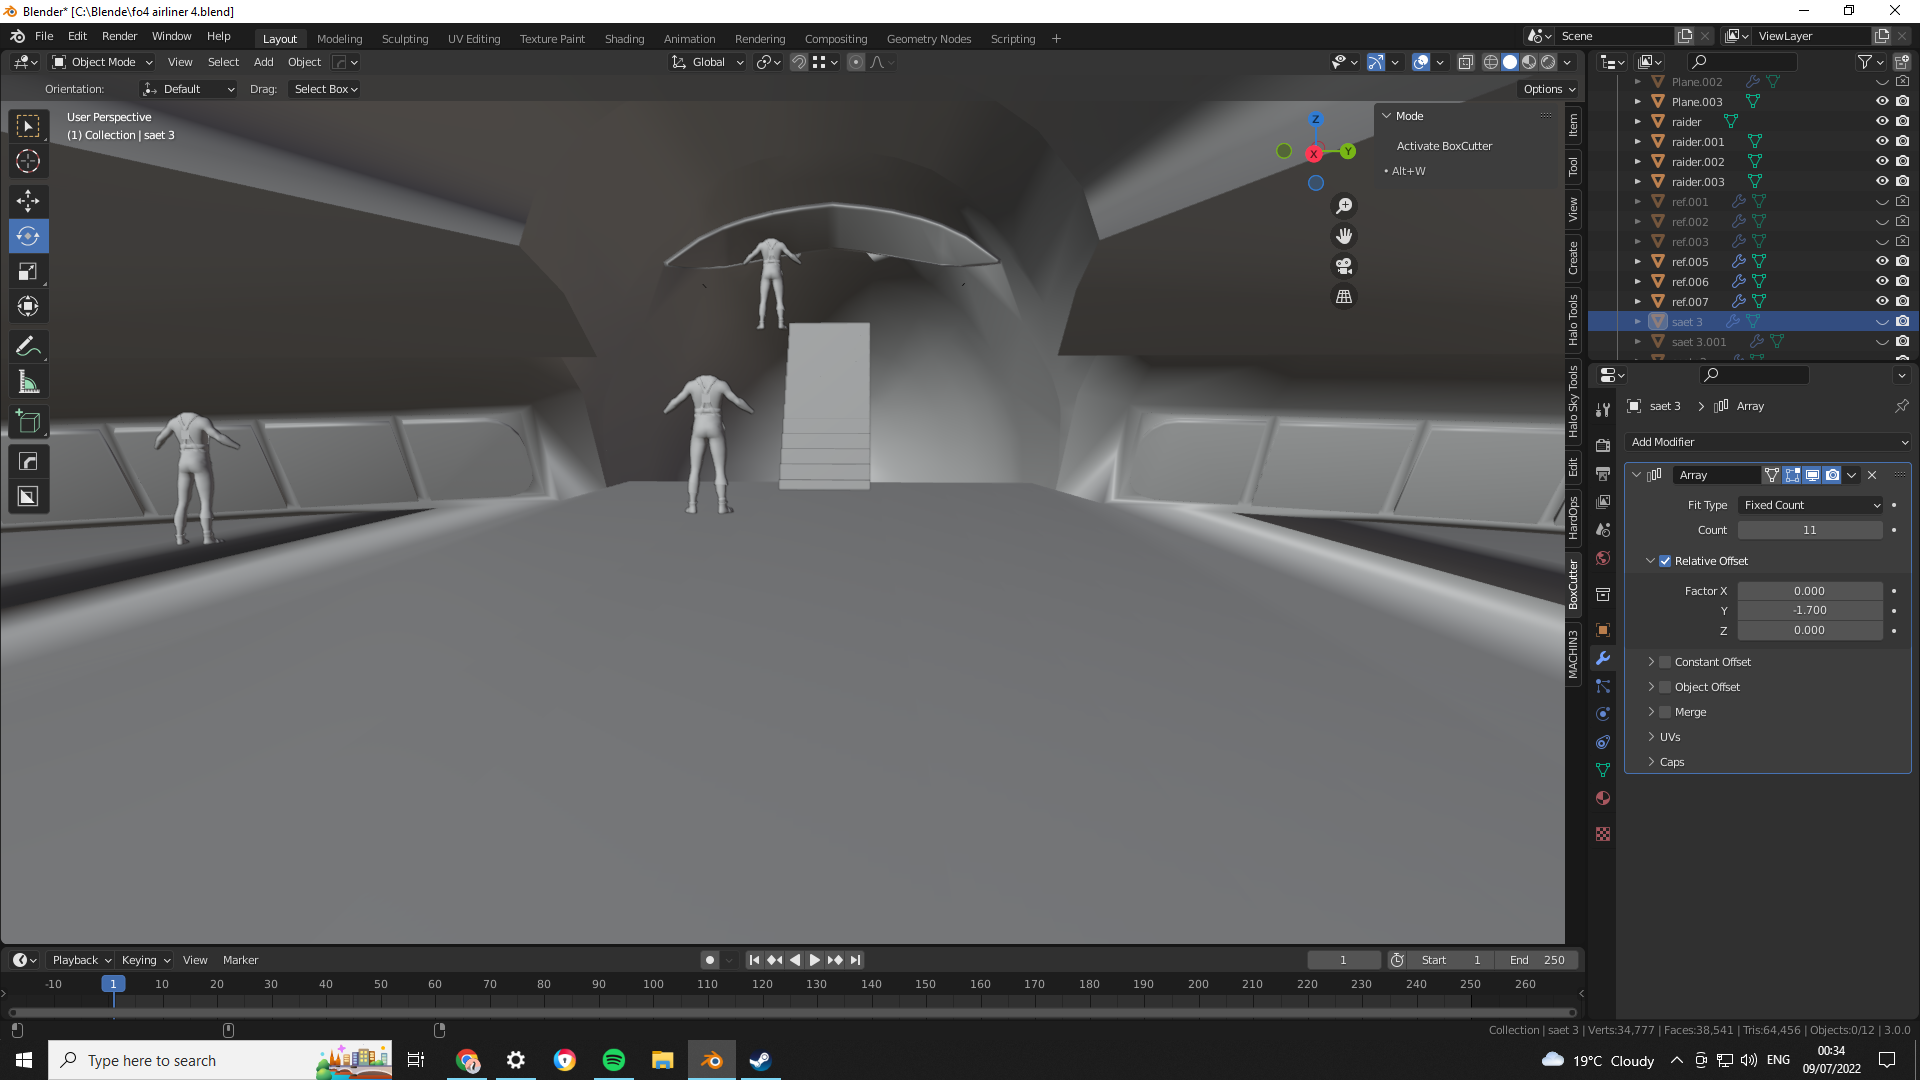Viewport: 1920px width, 1080px height.
Task: Open the Texture properties checker icon
Action: [1603, 834]
